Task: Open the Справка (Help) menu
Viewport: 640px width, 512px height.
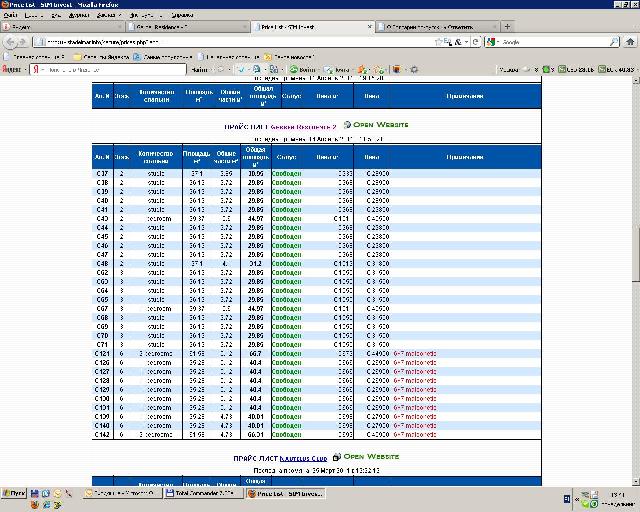Action: coord(182,16)
